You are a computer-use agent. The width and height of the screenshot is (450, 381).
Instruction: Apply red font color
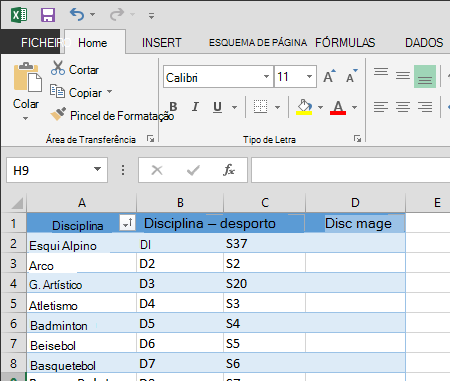tap(338, 107)
